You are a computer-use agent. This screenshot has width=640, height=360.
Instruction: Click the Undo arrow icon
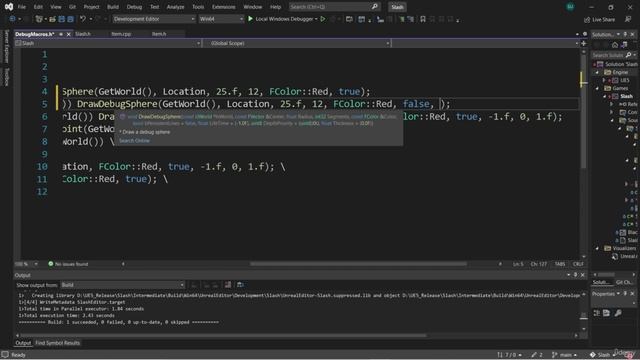(x=82, y=19)
